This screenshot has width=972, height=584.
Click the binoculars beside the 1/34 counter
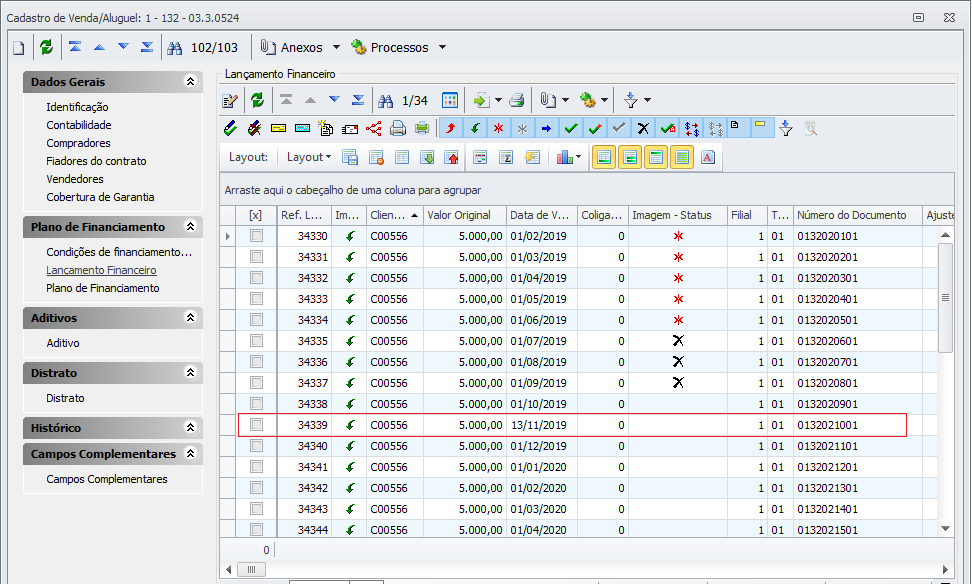tap(386, 100)
